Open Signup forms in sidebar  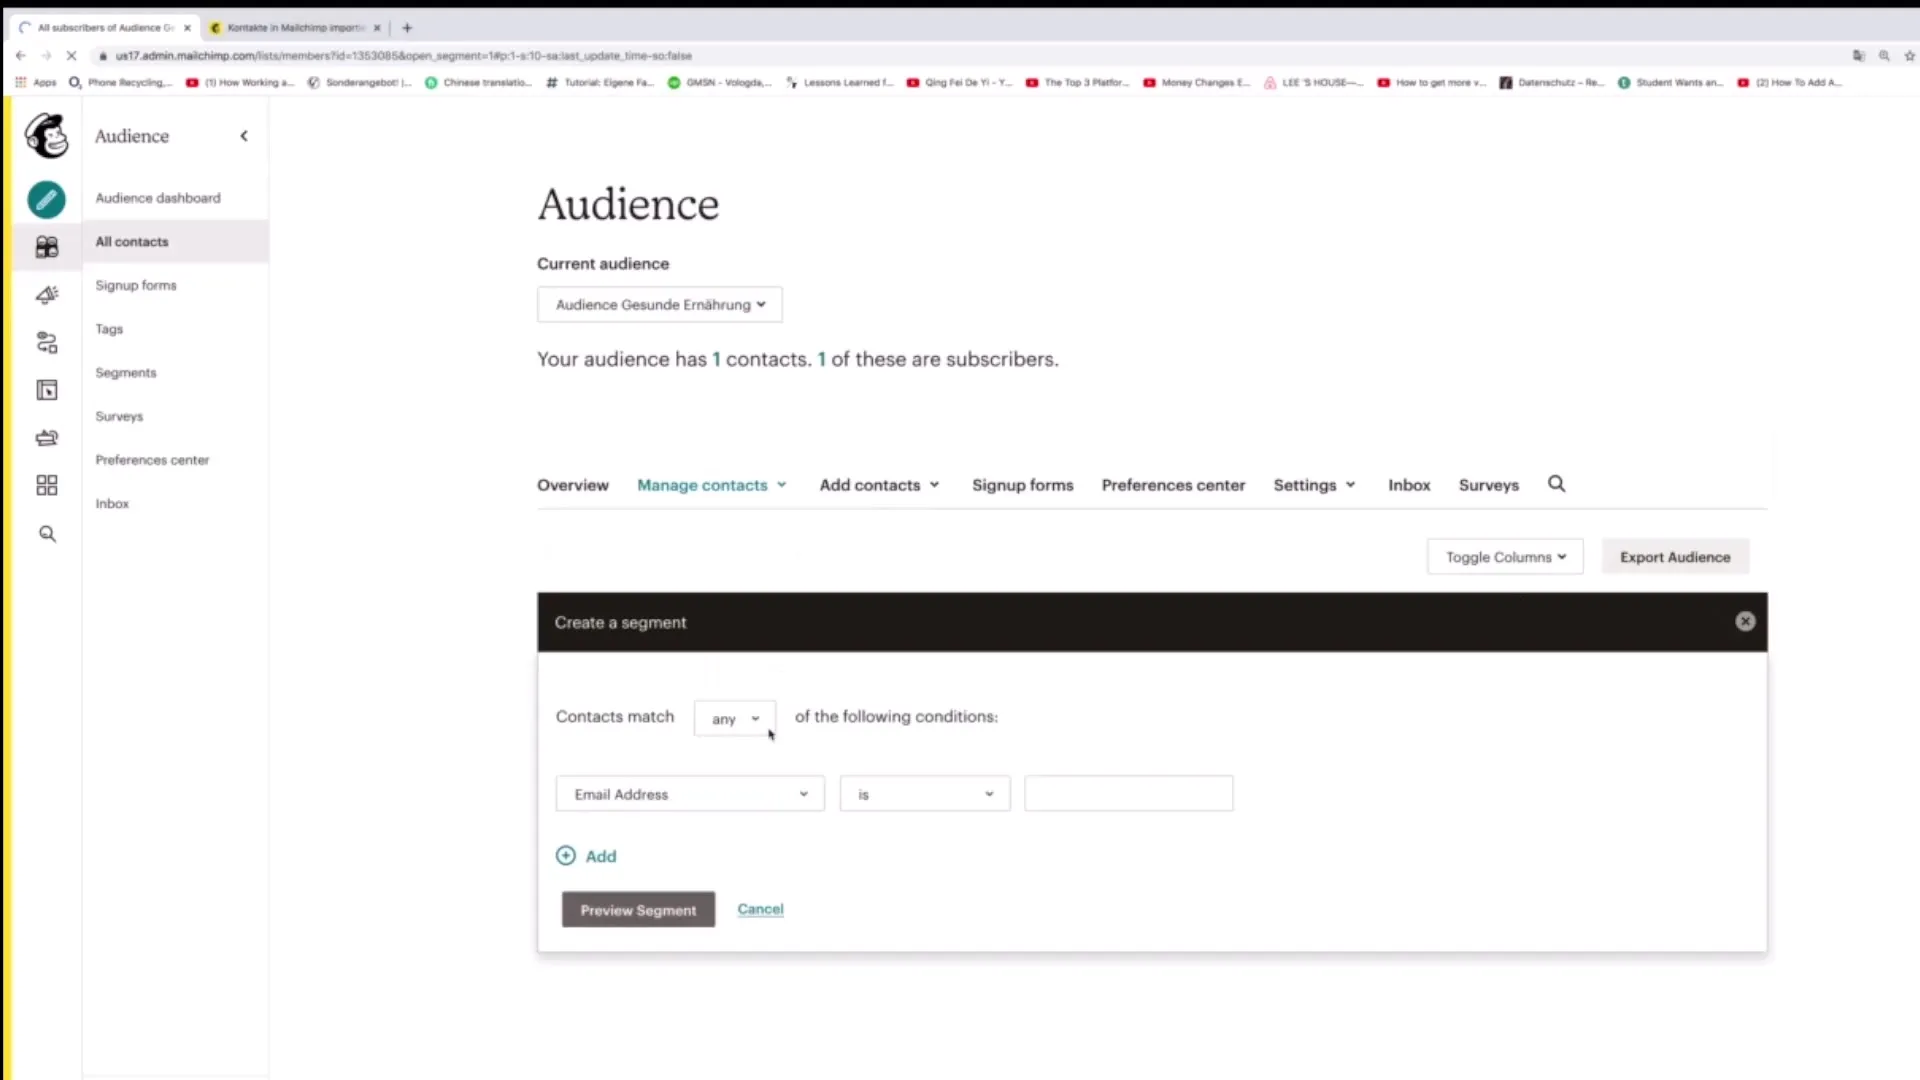pyautogui.click(x=136, y=285)
